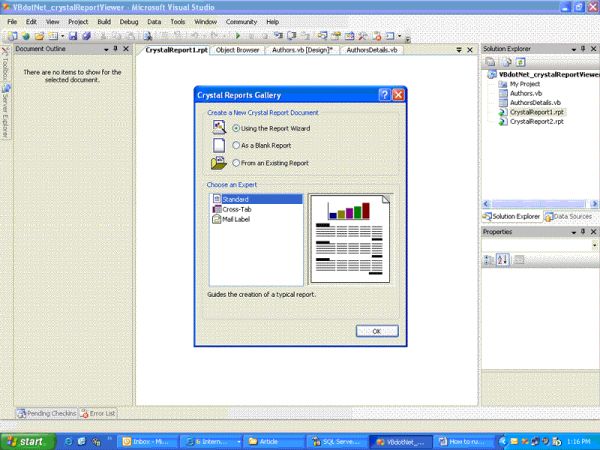Click the auto-hide pin on Properties panel

click(x=583, y=232)
